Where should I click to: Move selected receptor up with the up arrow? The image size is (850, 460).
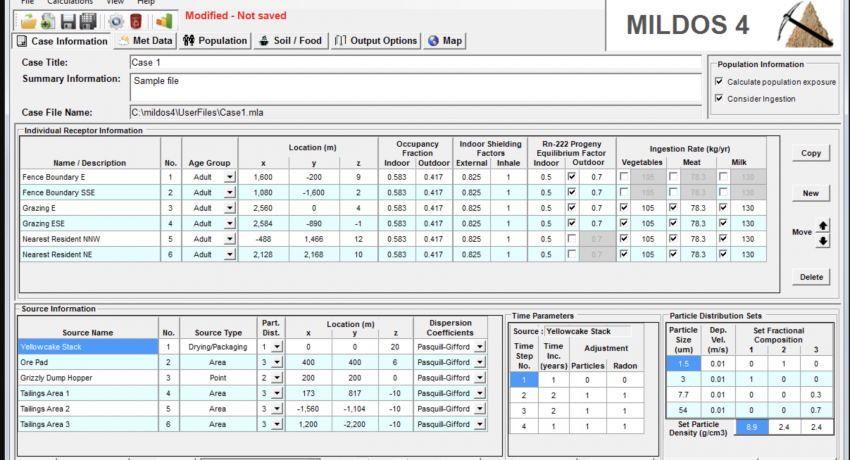823,225
